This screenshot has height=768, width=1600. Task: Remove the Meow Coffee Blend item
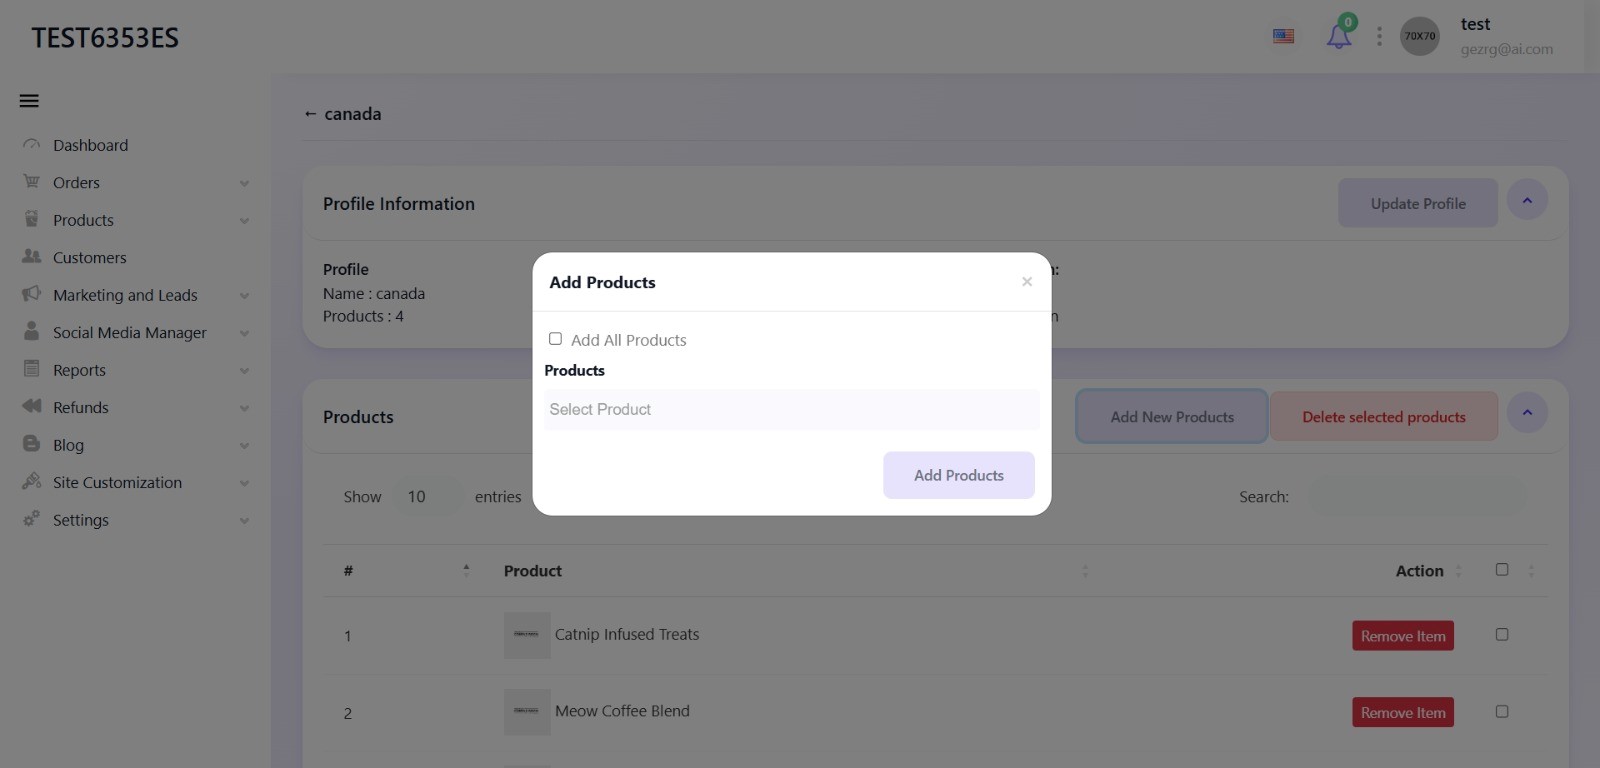tap(1403, 713)
